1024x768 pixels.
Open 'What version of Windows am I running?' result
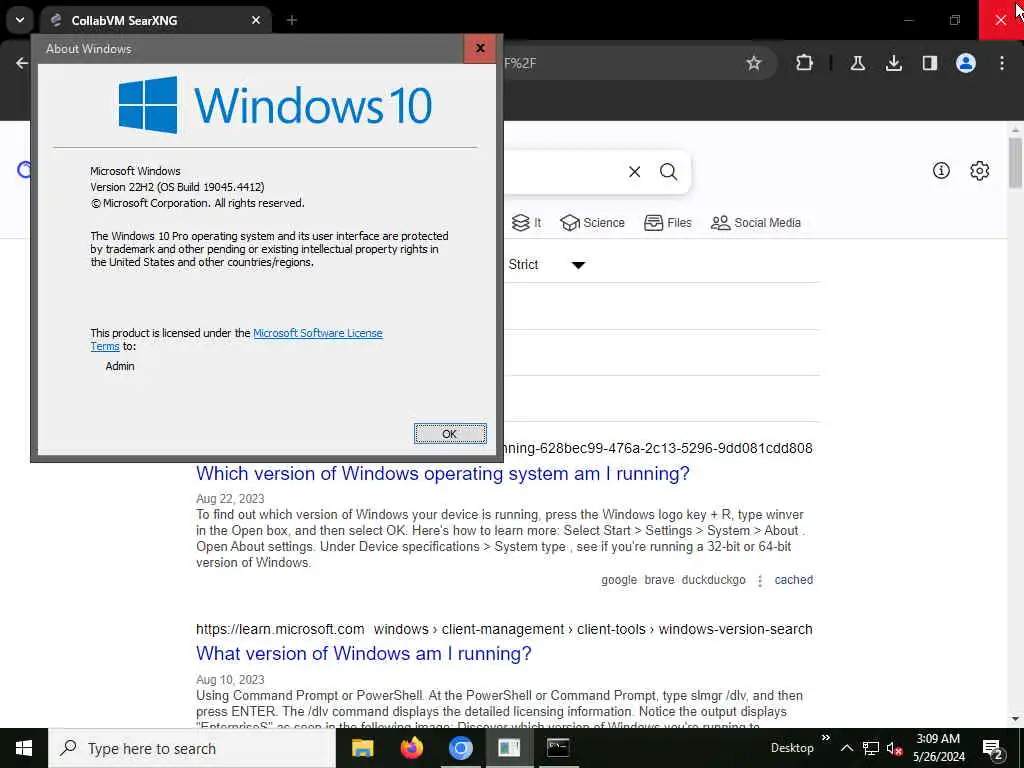point(364,653)
